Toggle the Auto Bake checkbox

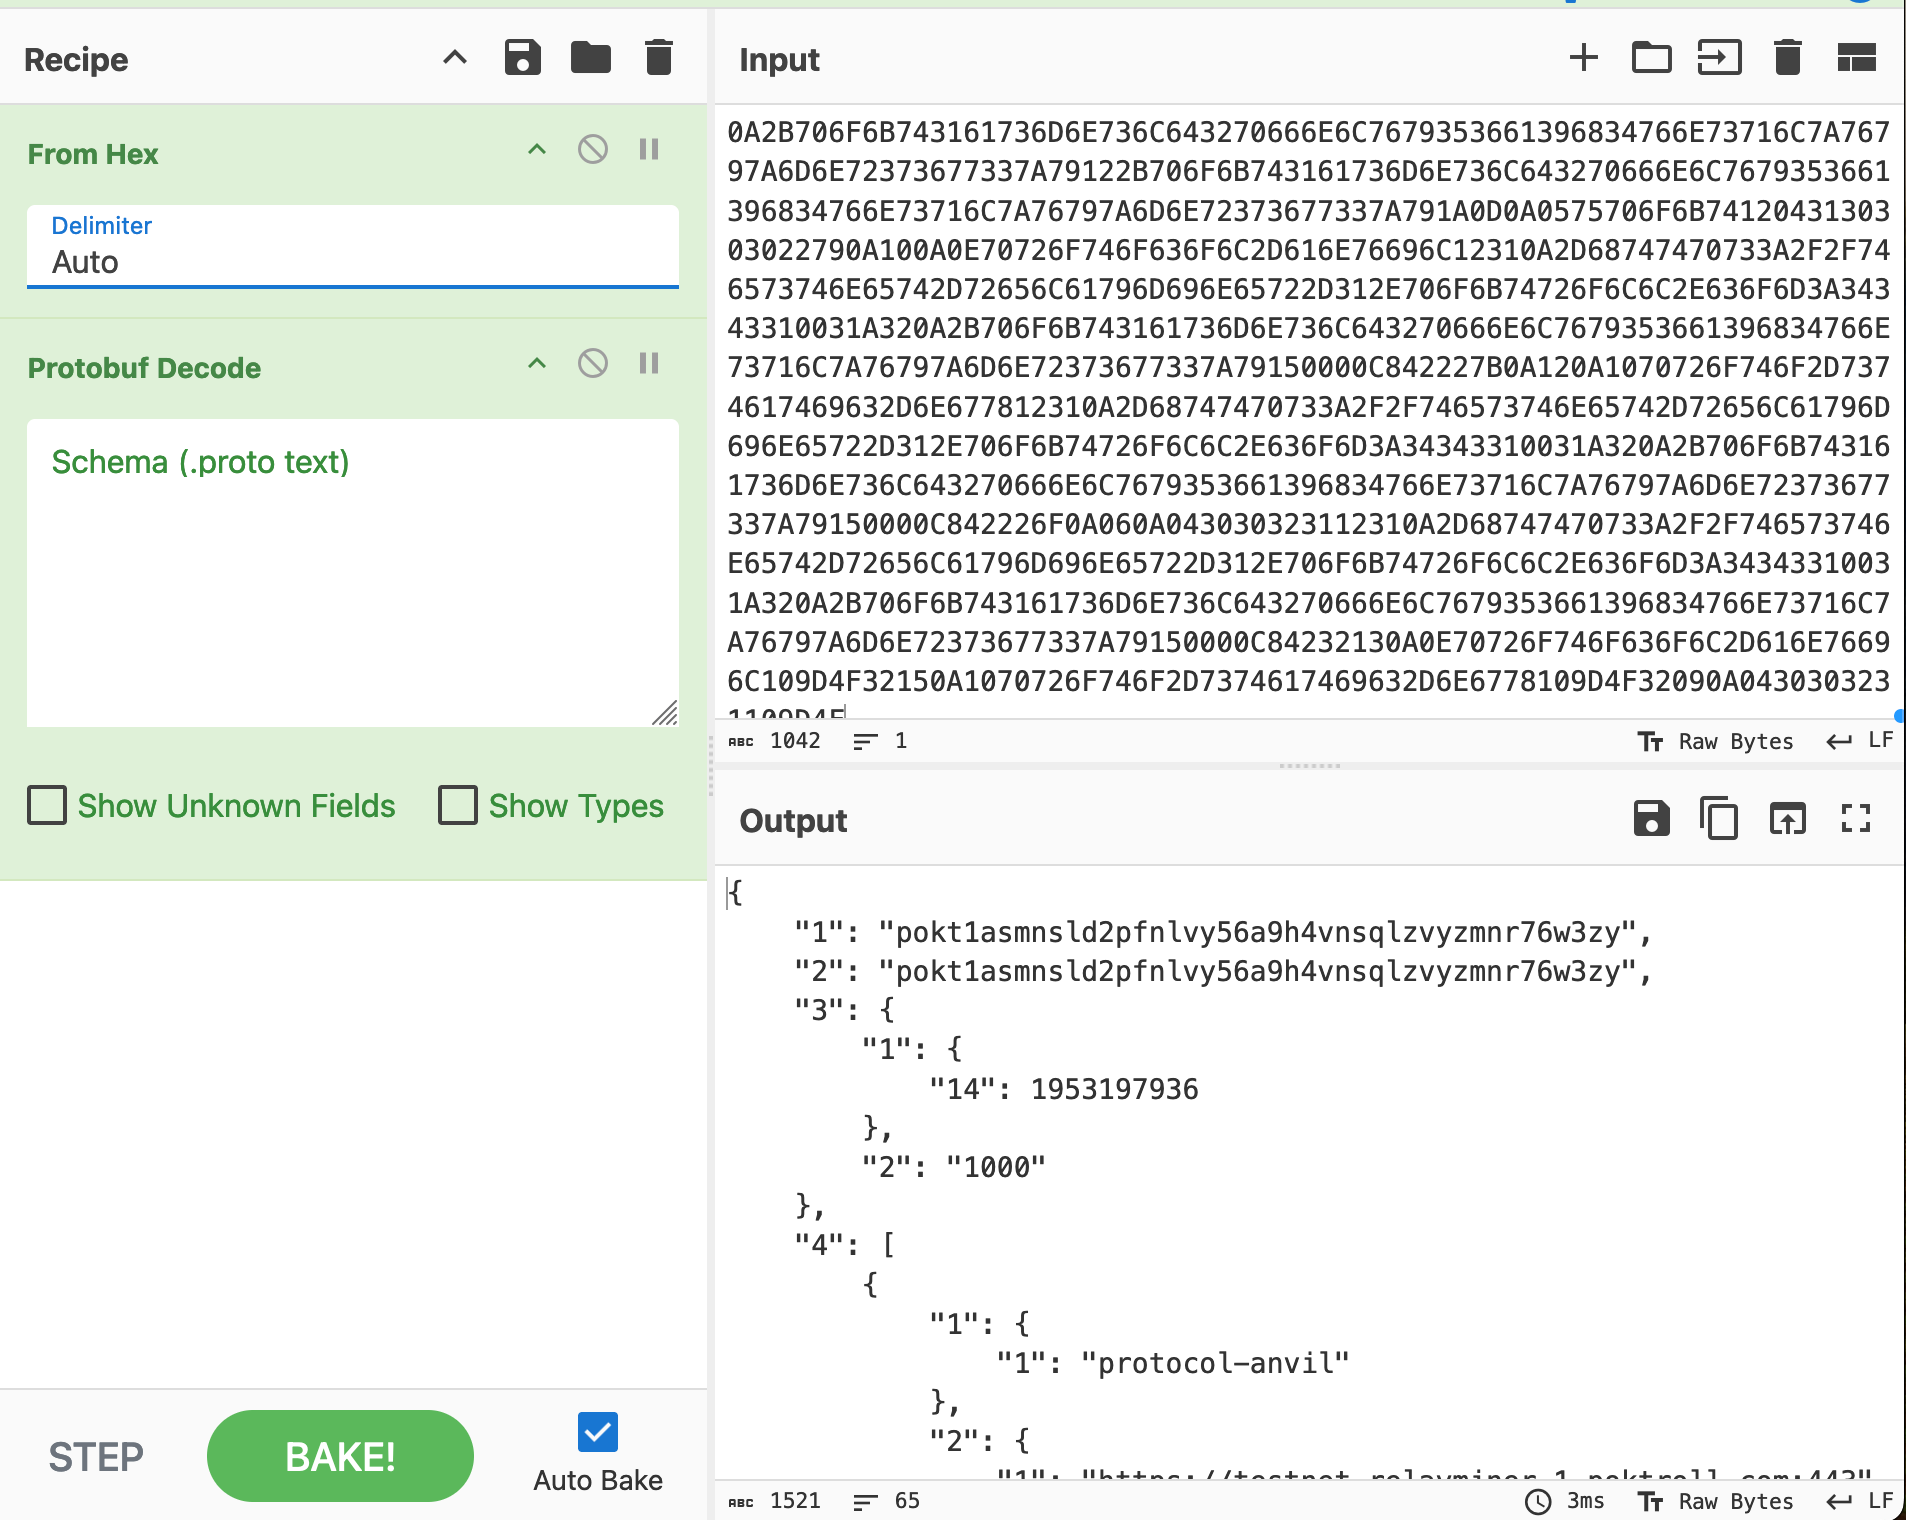(x=597, y=1432)
